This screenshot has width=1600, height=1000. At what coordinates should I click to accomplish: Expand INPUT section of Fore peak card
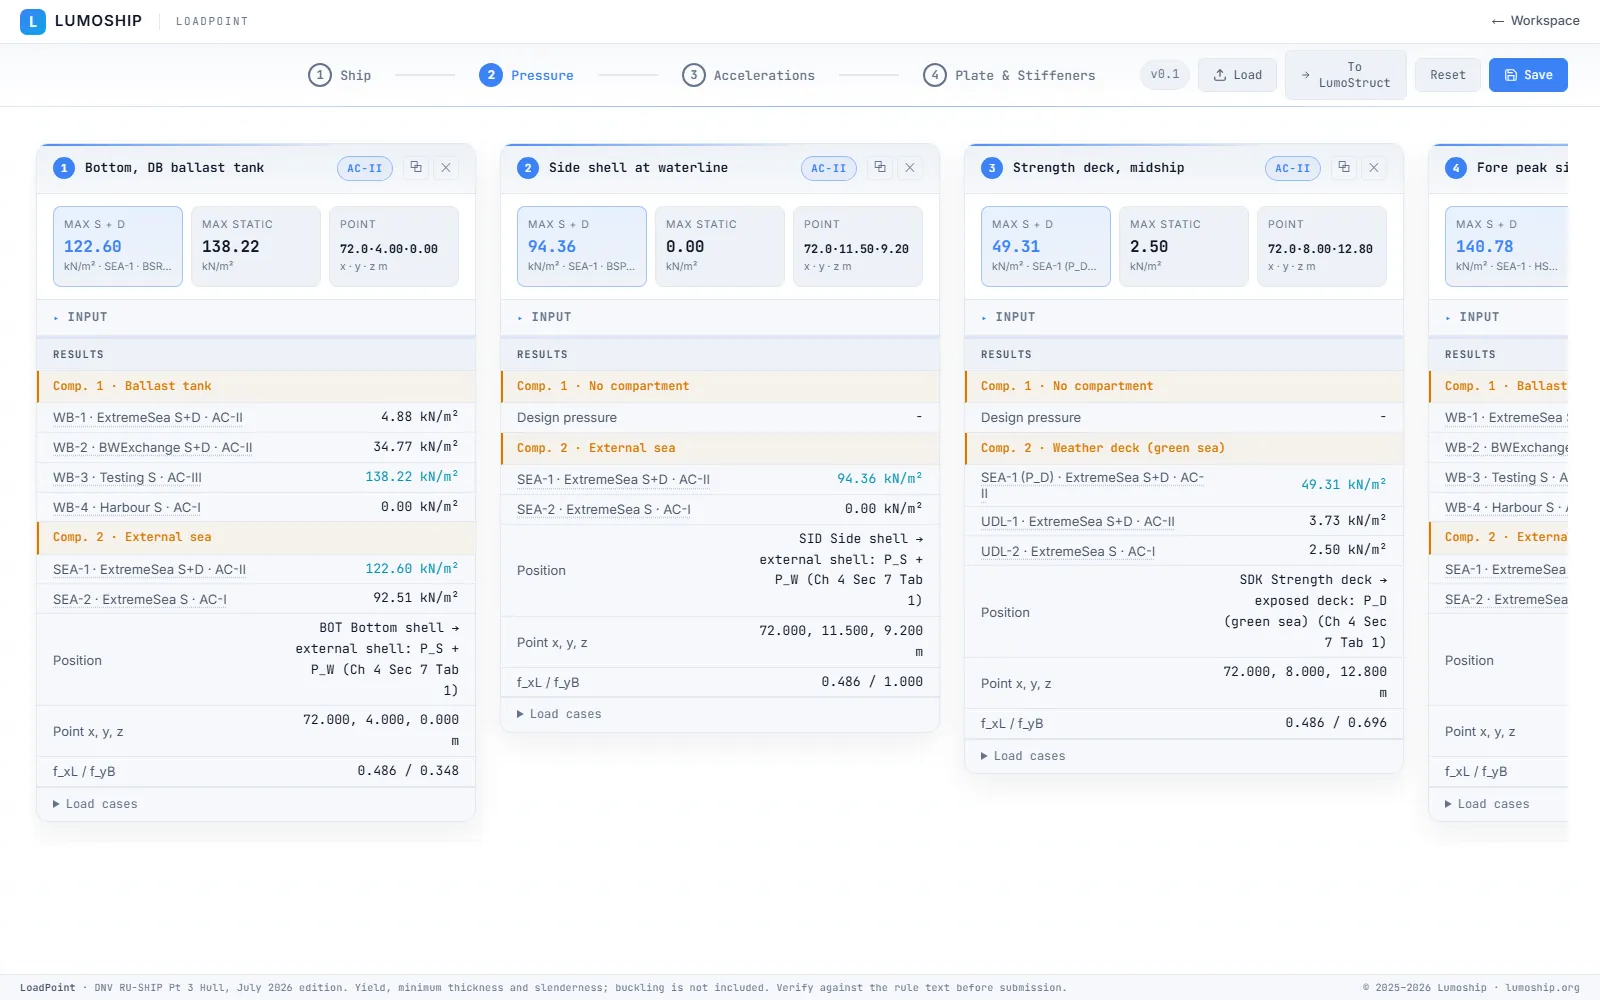pyautogui.click(x=1499, y=317)
